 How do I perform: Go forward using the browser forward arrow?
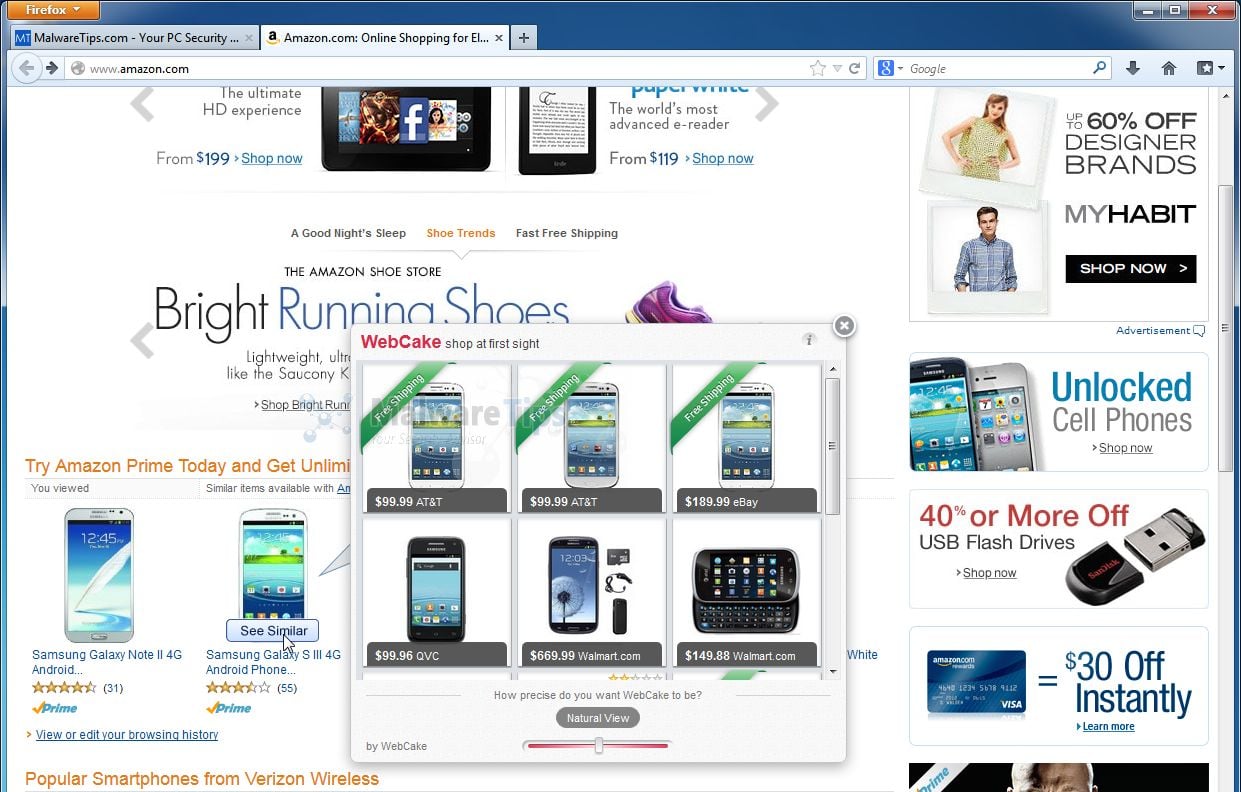pos(52,69)
